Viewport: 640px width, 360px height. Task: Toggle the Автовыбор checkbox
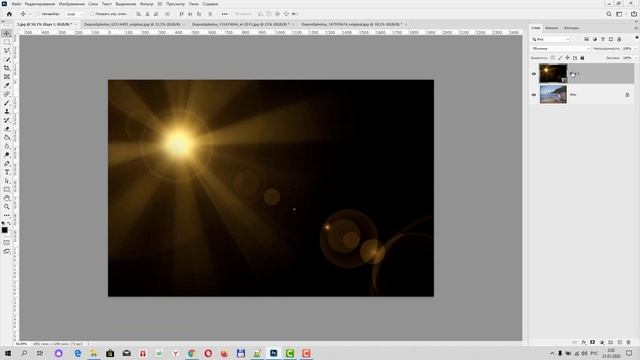pos(38,14)
